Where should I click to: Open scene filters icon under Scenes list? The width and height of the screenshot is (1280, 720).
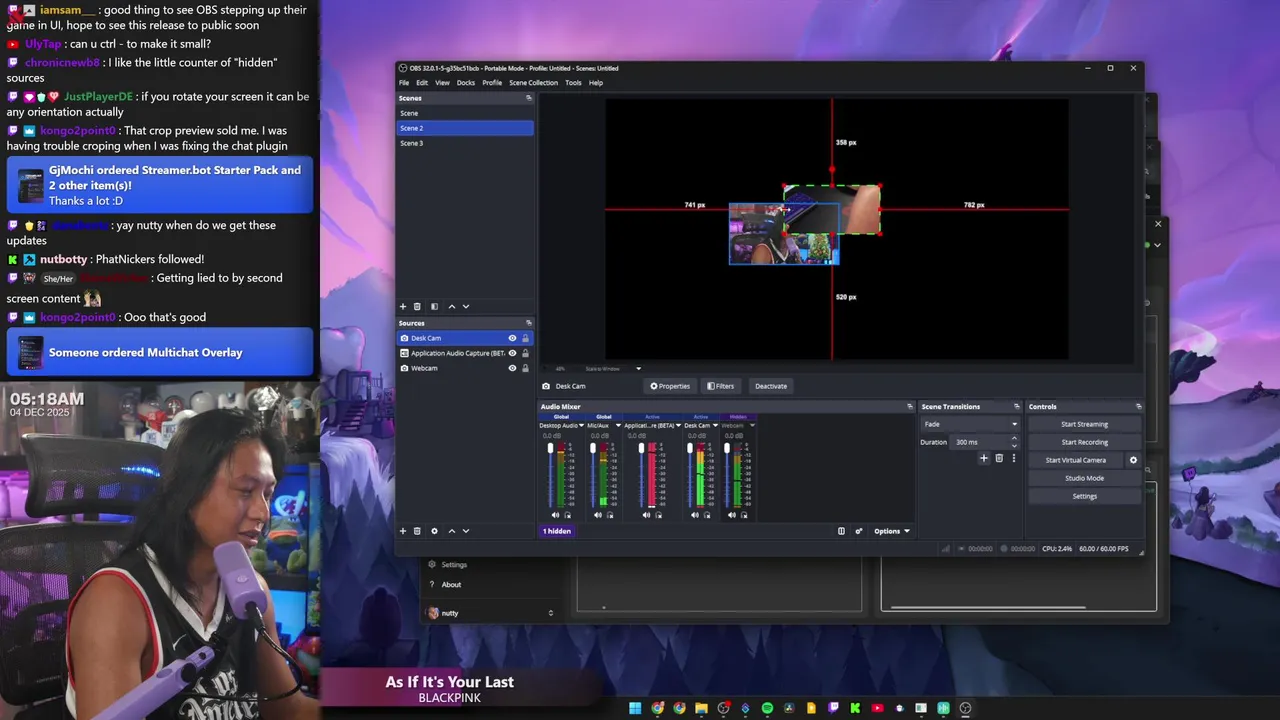(x=434, y=307)
